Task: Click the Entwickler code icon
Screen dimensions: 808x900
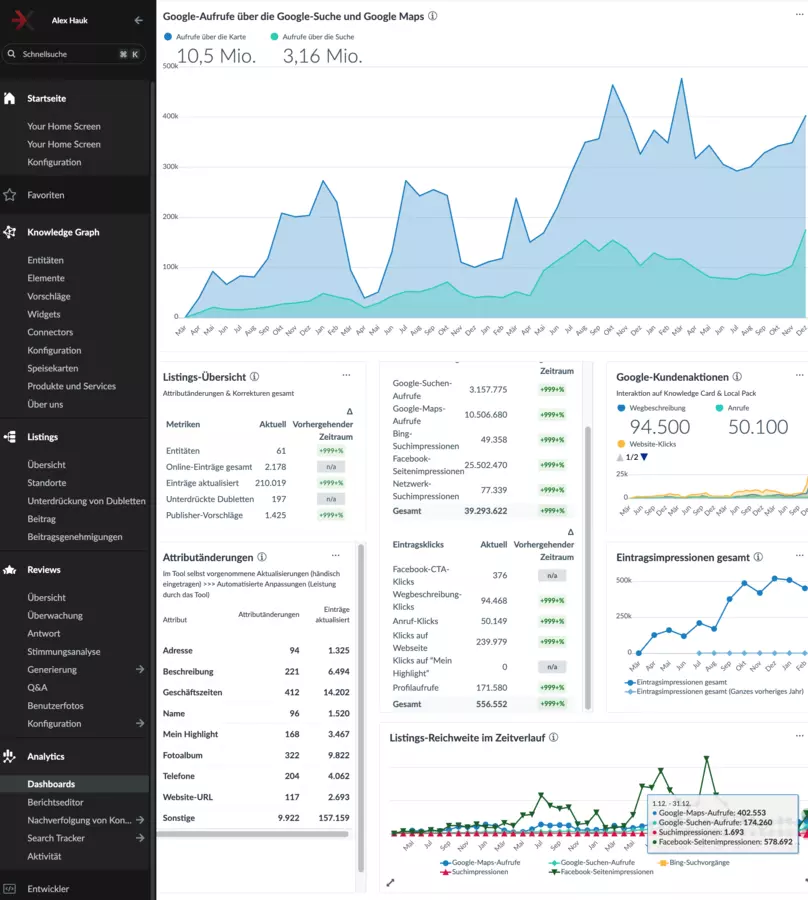Action: [10, 888]
